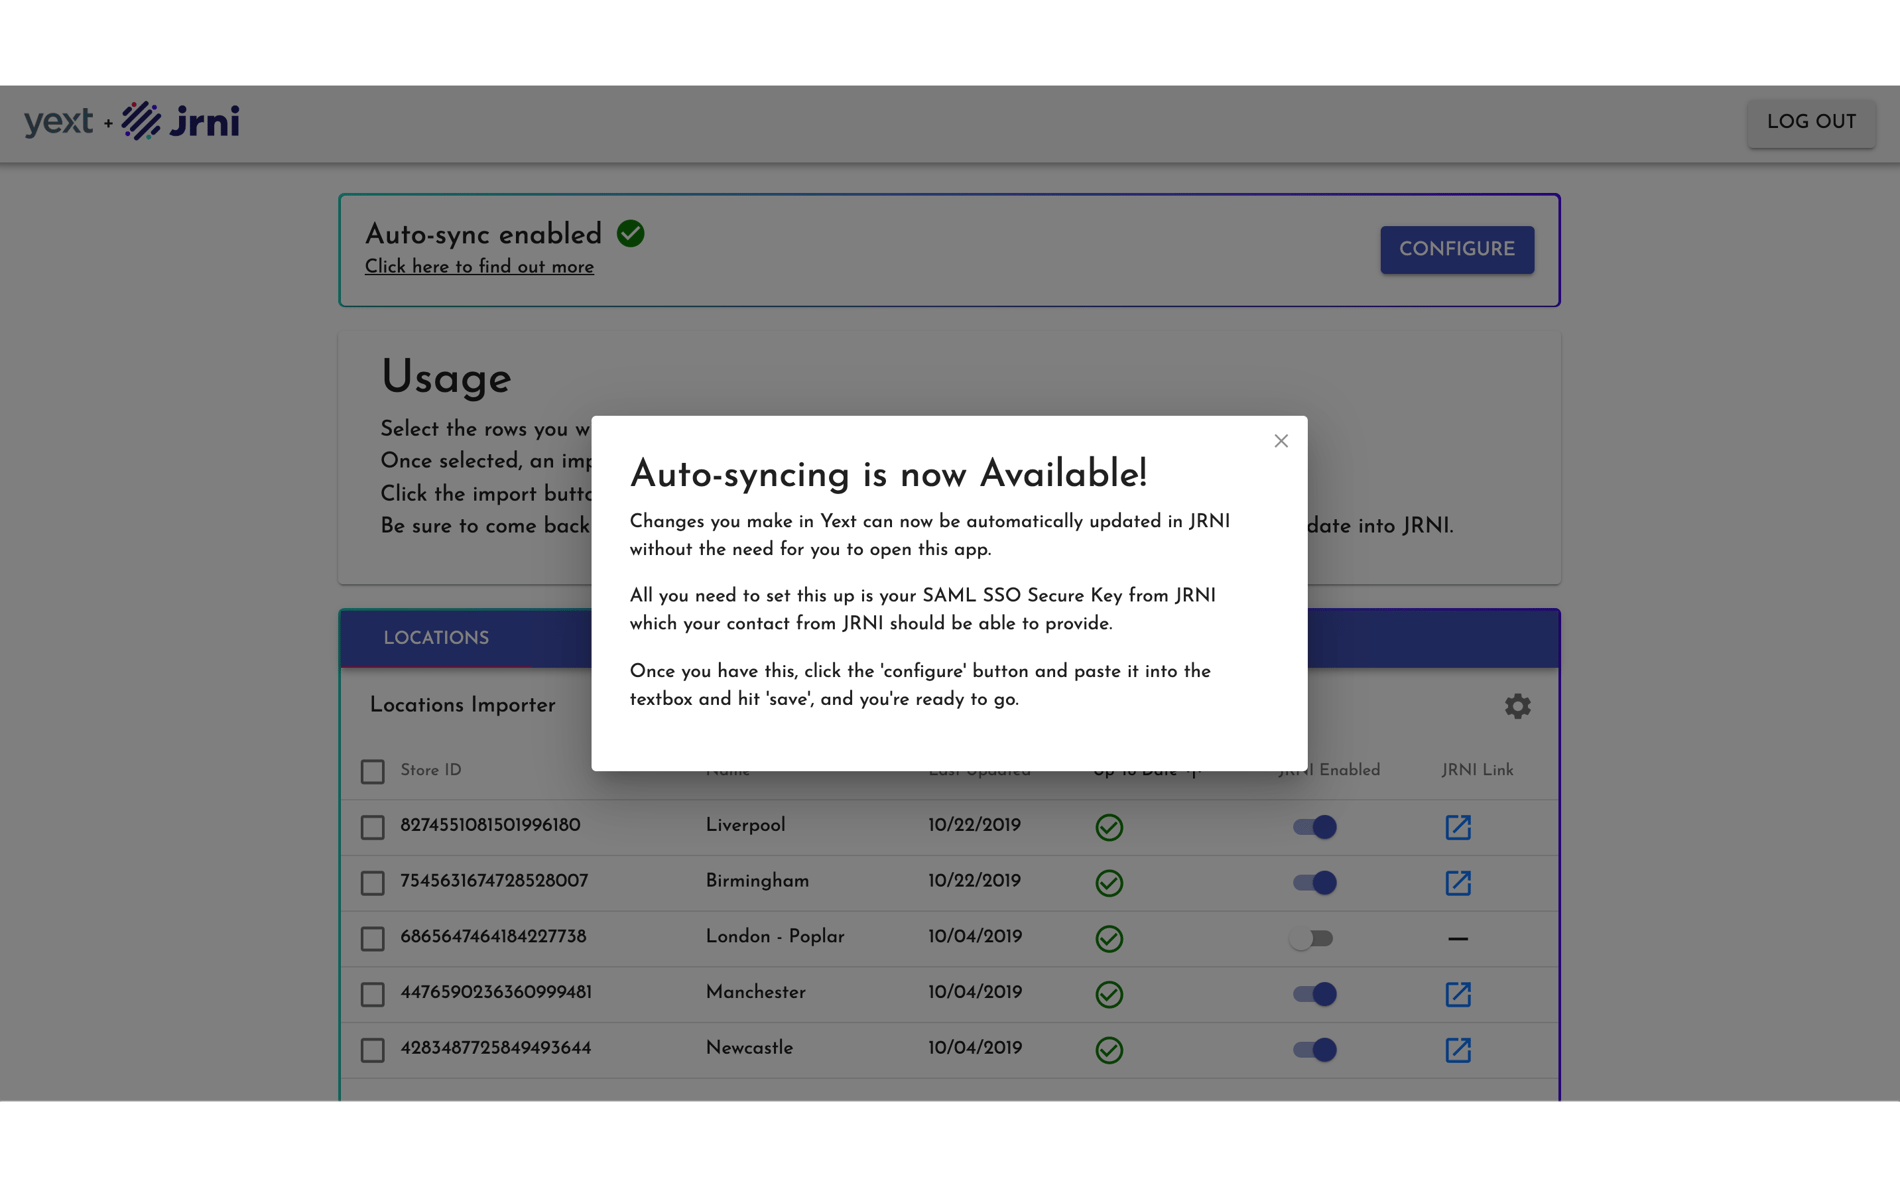The image size is (1900, 1187).
Task: Toggle JRNI Enabled for Birmingham
Action: coord(1314,883)
